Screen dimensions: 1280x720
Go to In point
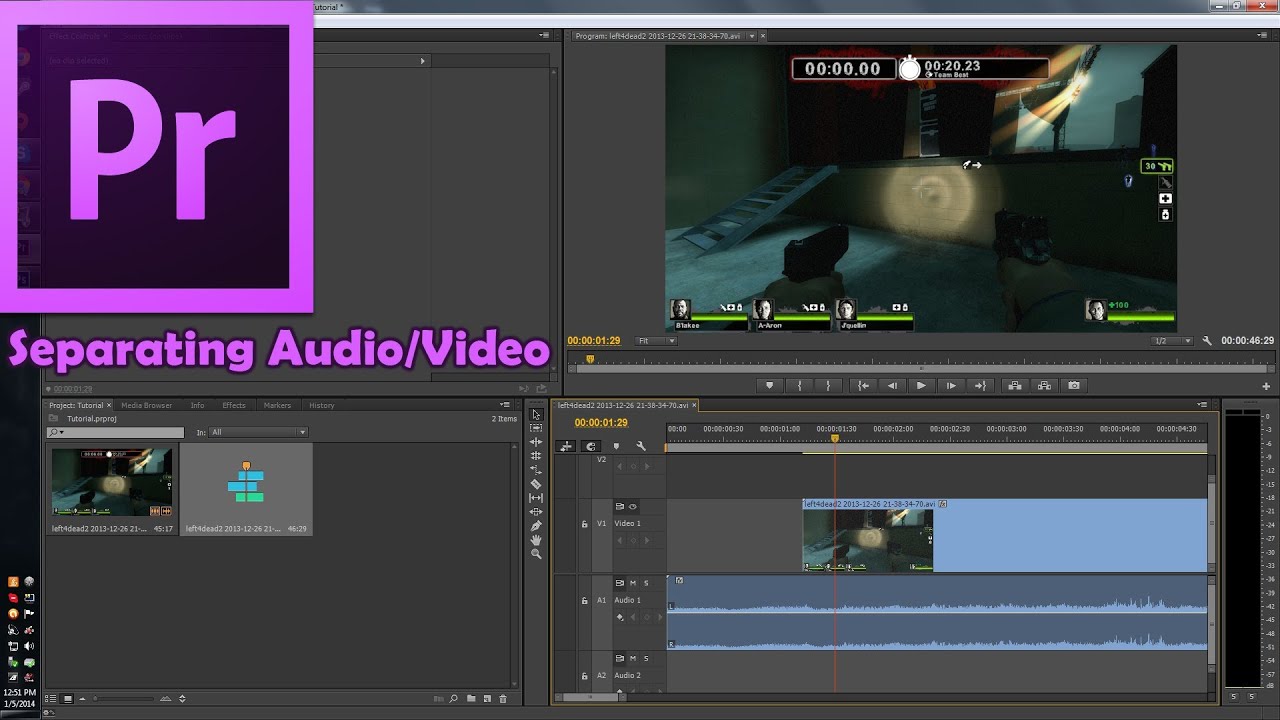pos(863,385)
